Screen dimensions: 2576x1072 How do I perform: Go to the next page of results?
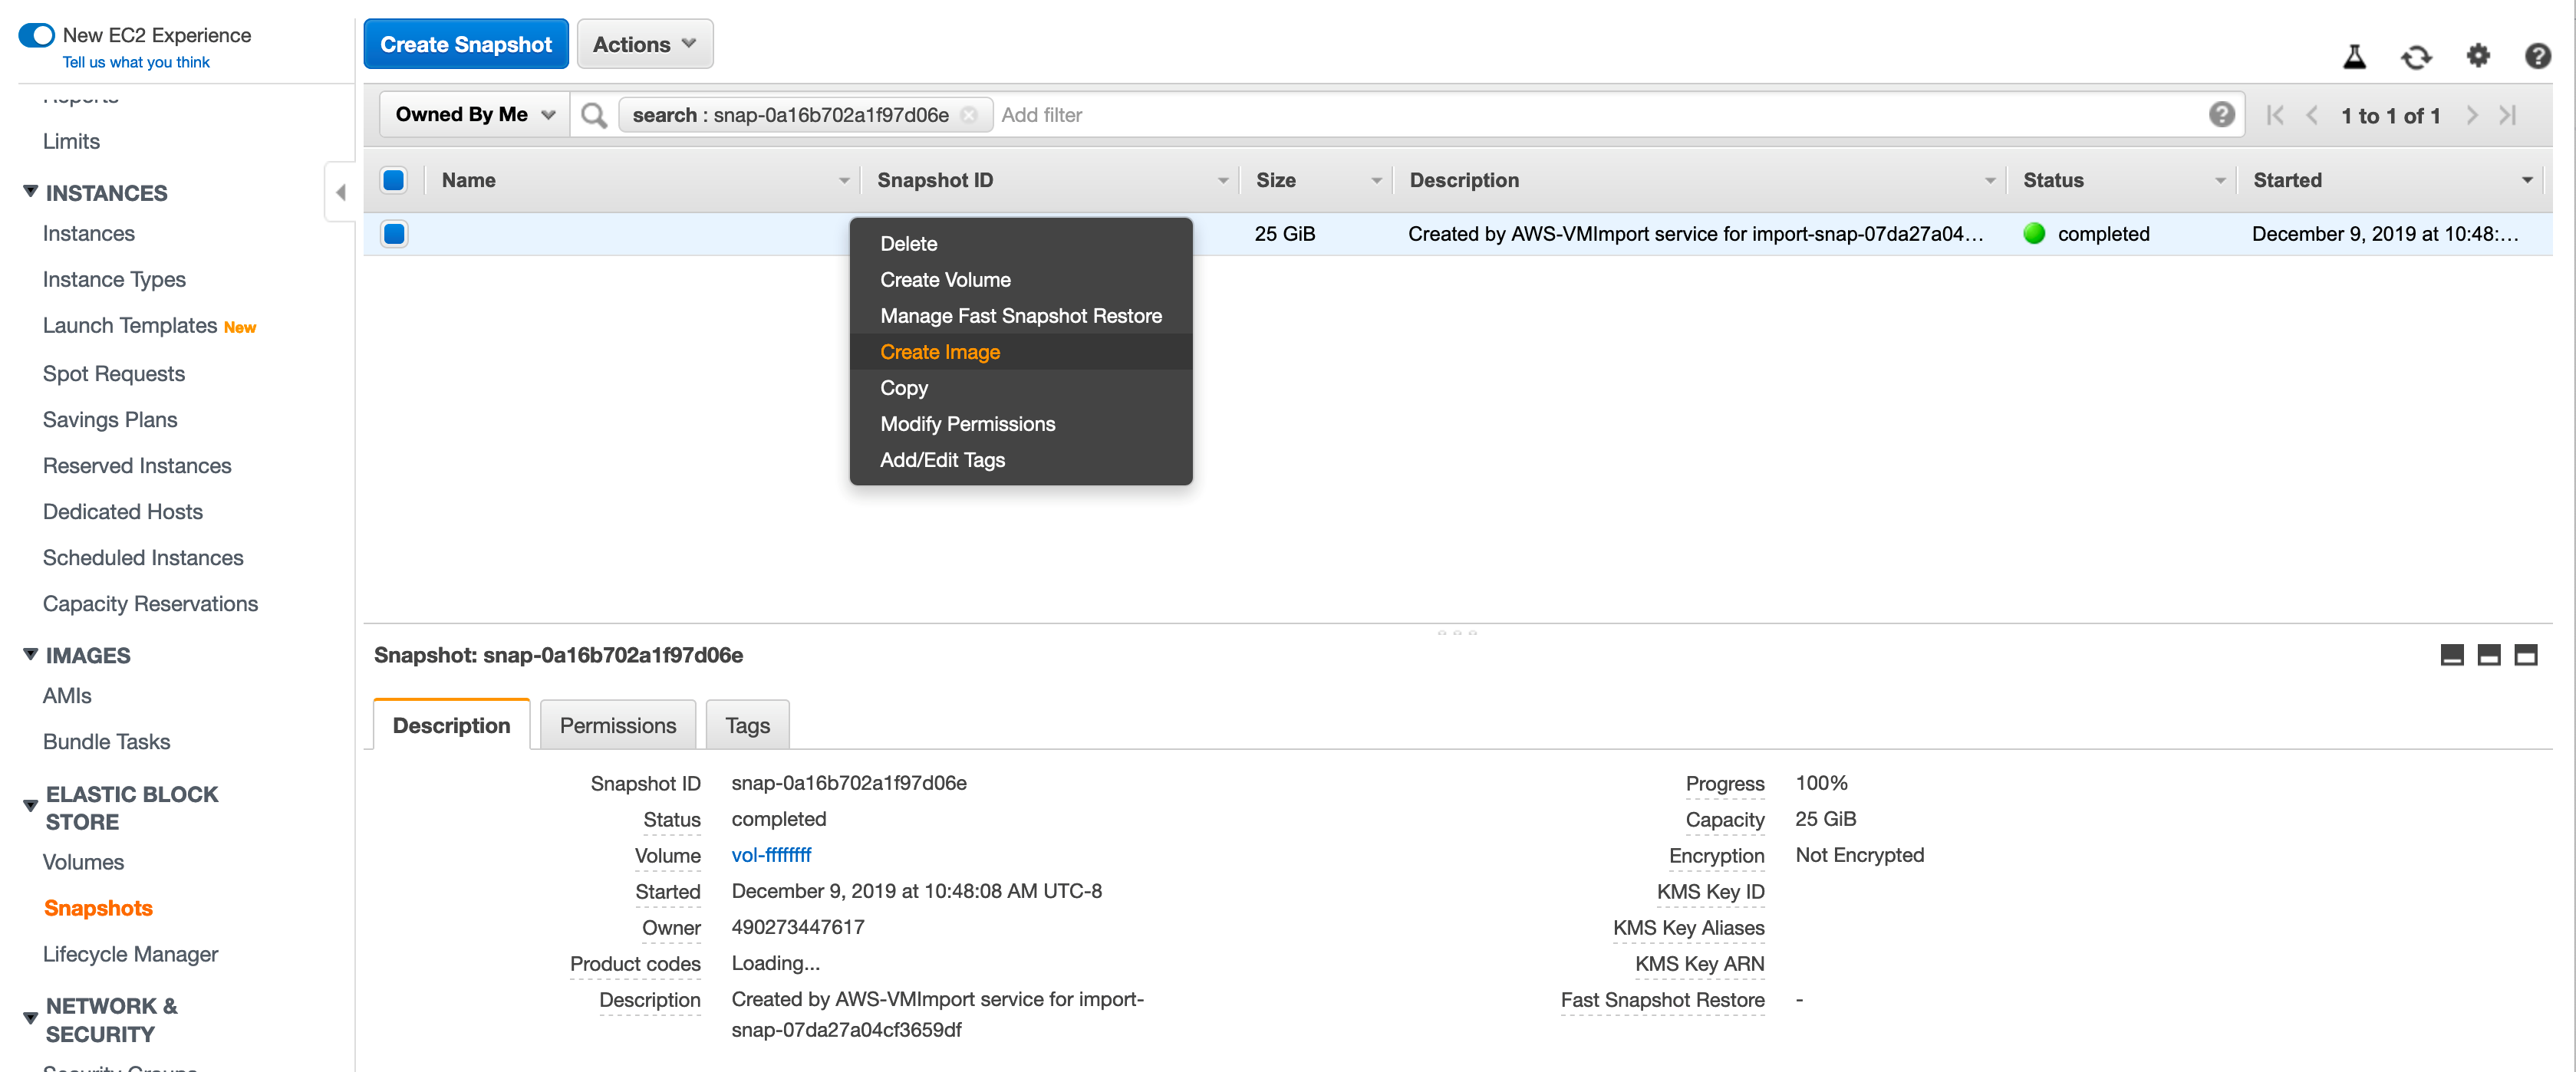pos(2472,115)
